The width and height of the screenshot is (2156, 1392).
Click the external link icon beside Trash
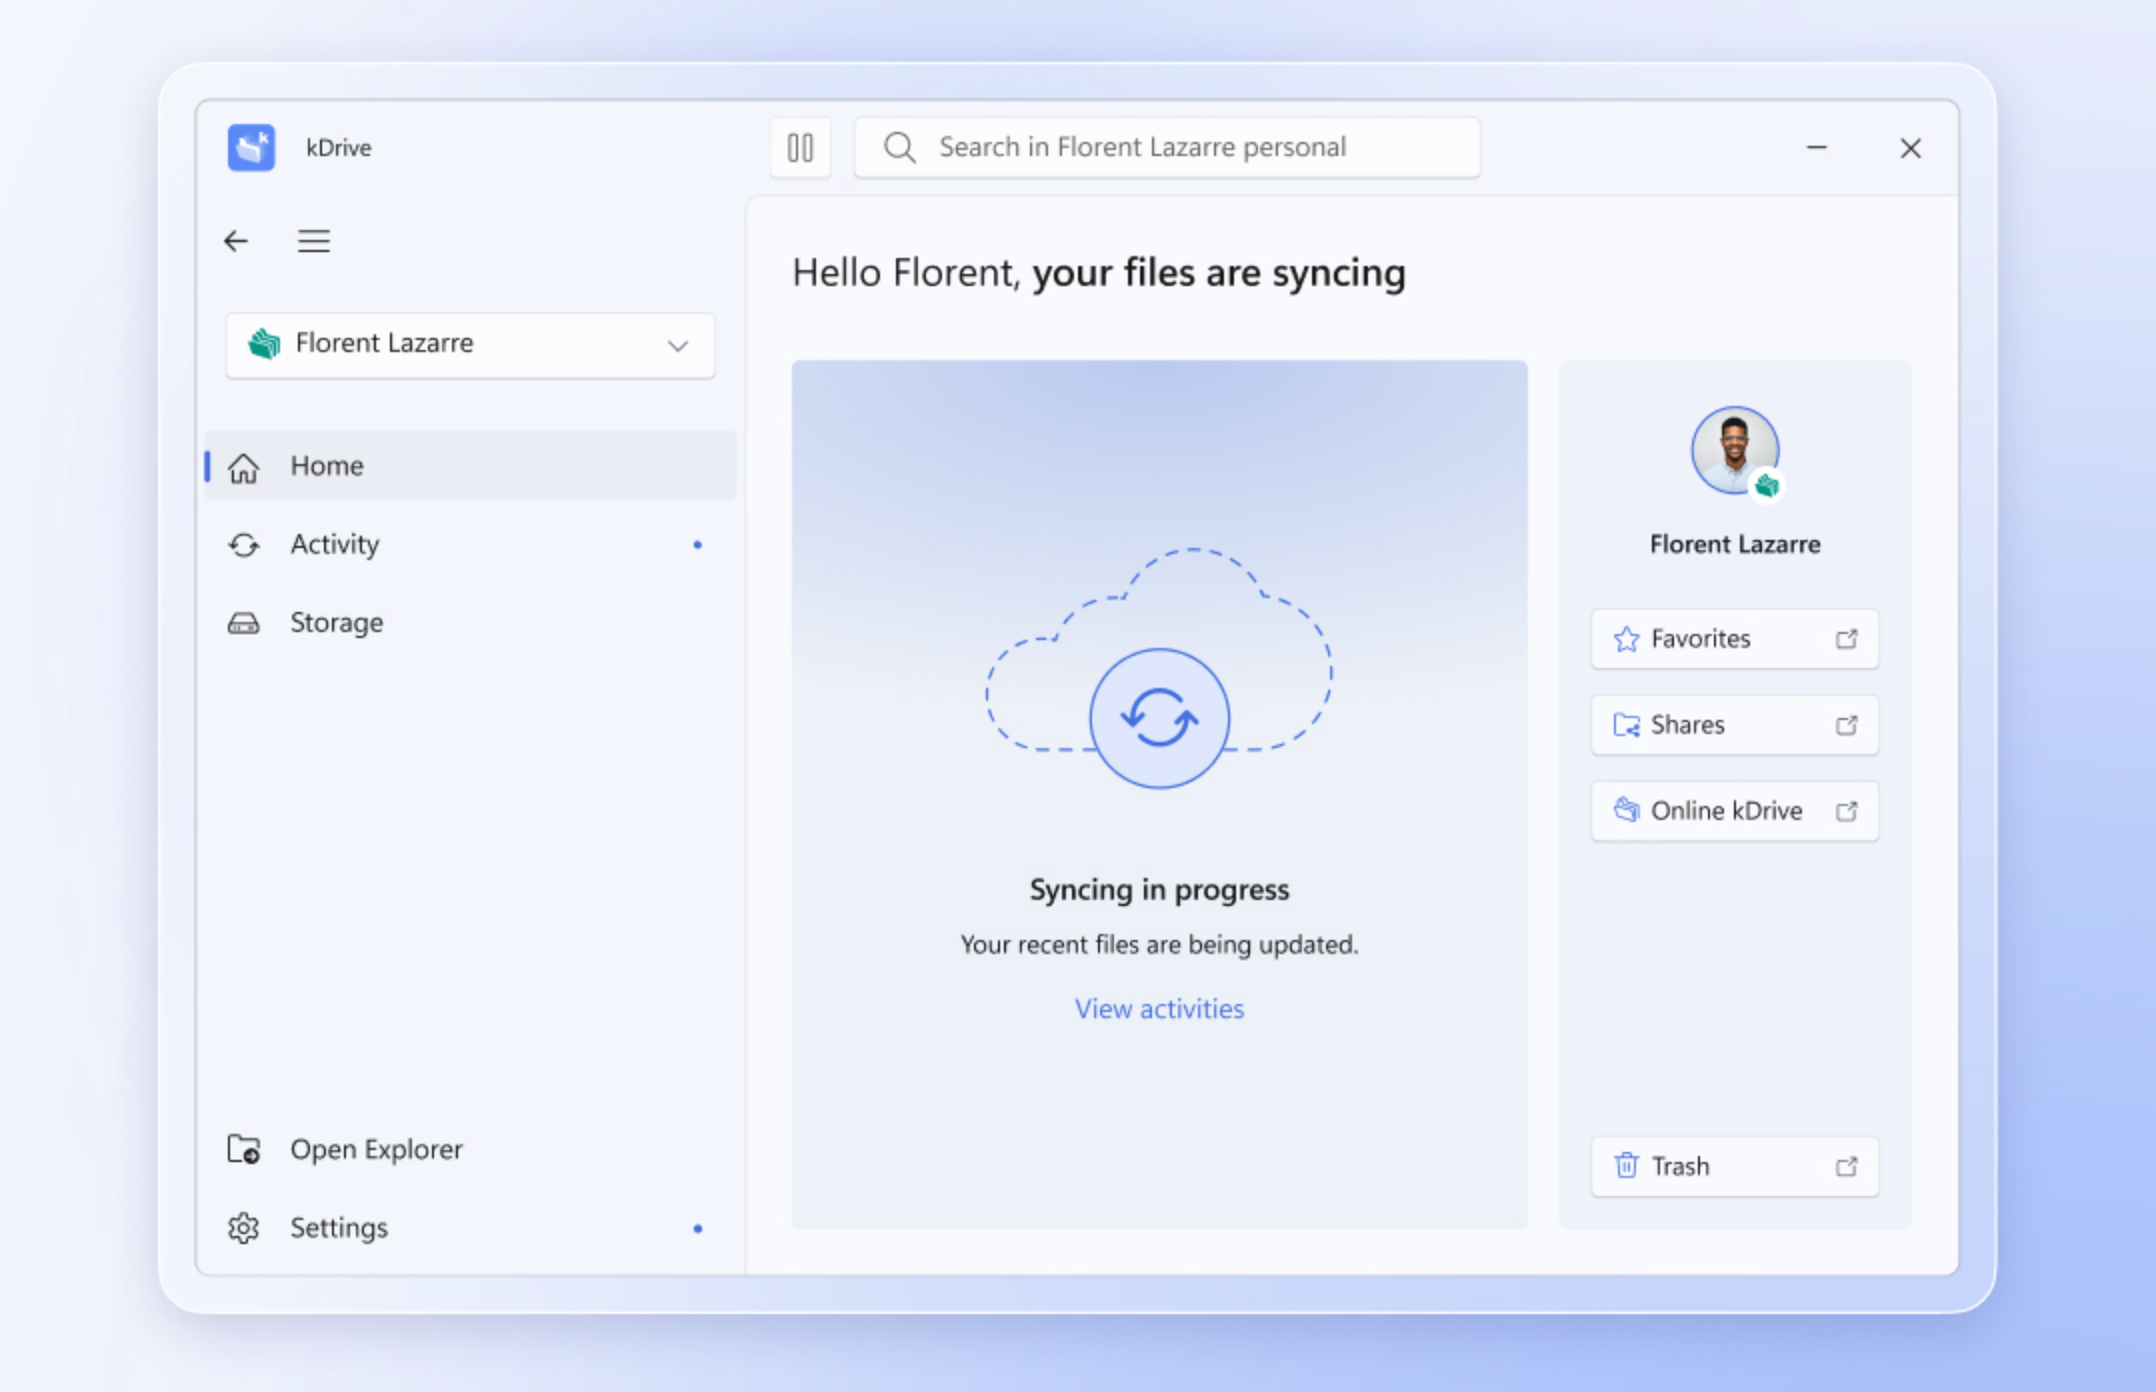[1847, 1167]
